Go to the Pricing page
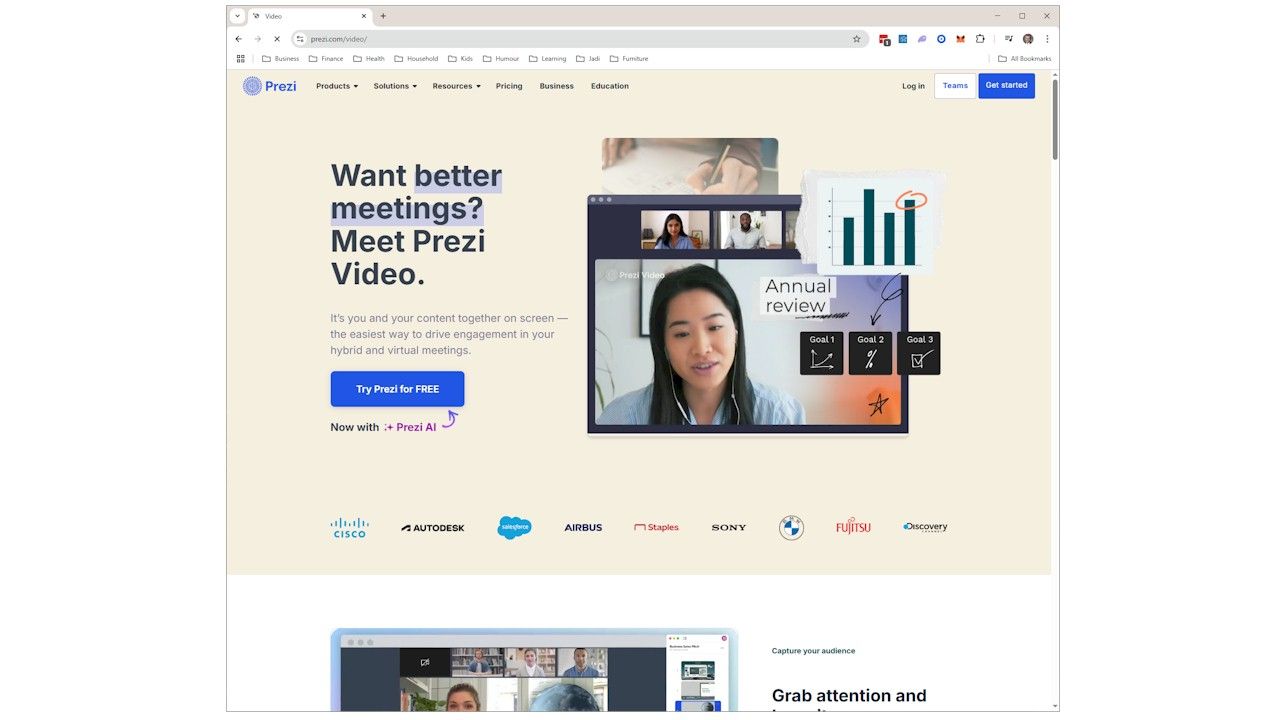Image resolution: width=1280 pixels, height=720 pixels. point(509,86)
